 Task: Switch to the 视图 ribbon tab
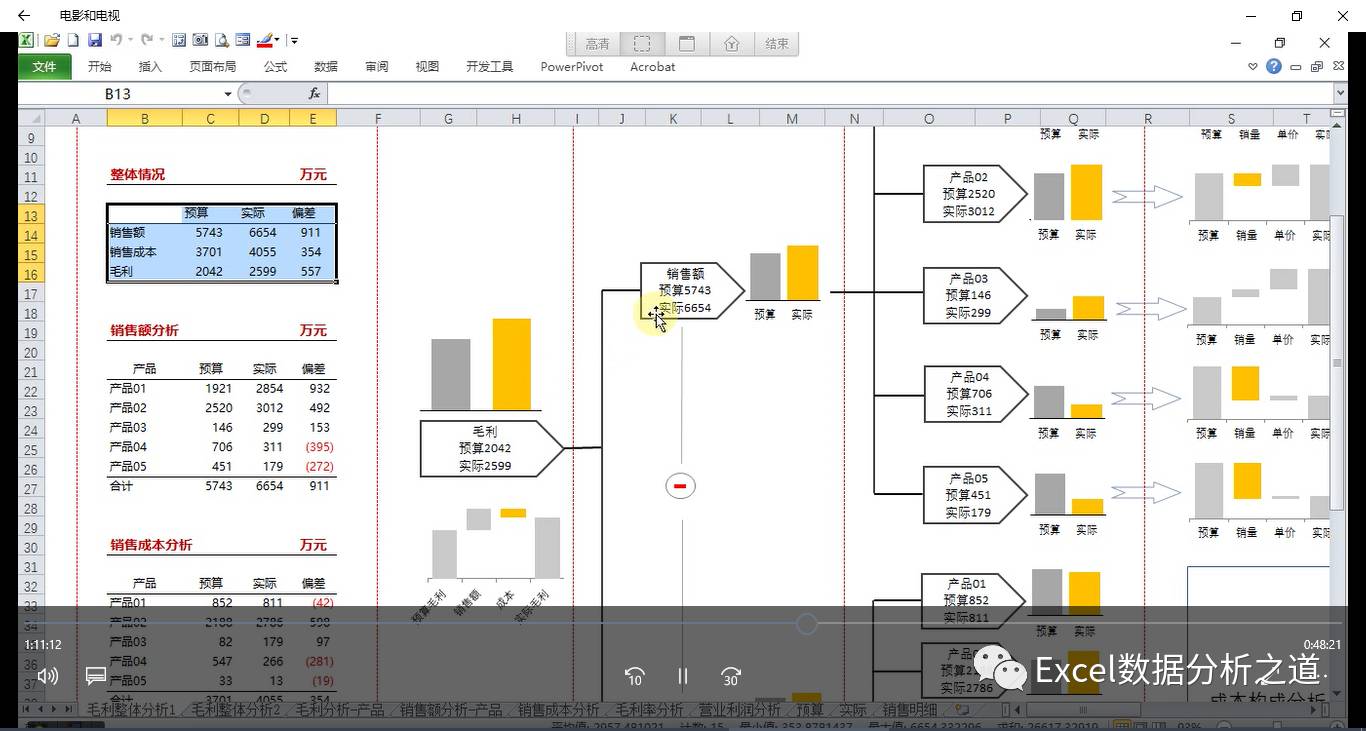tap(428, 66)
